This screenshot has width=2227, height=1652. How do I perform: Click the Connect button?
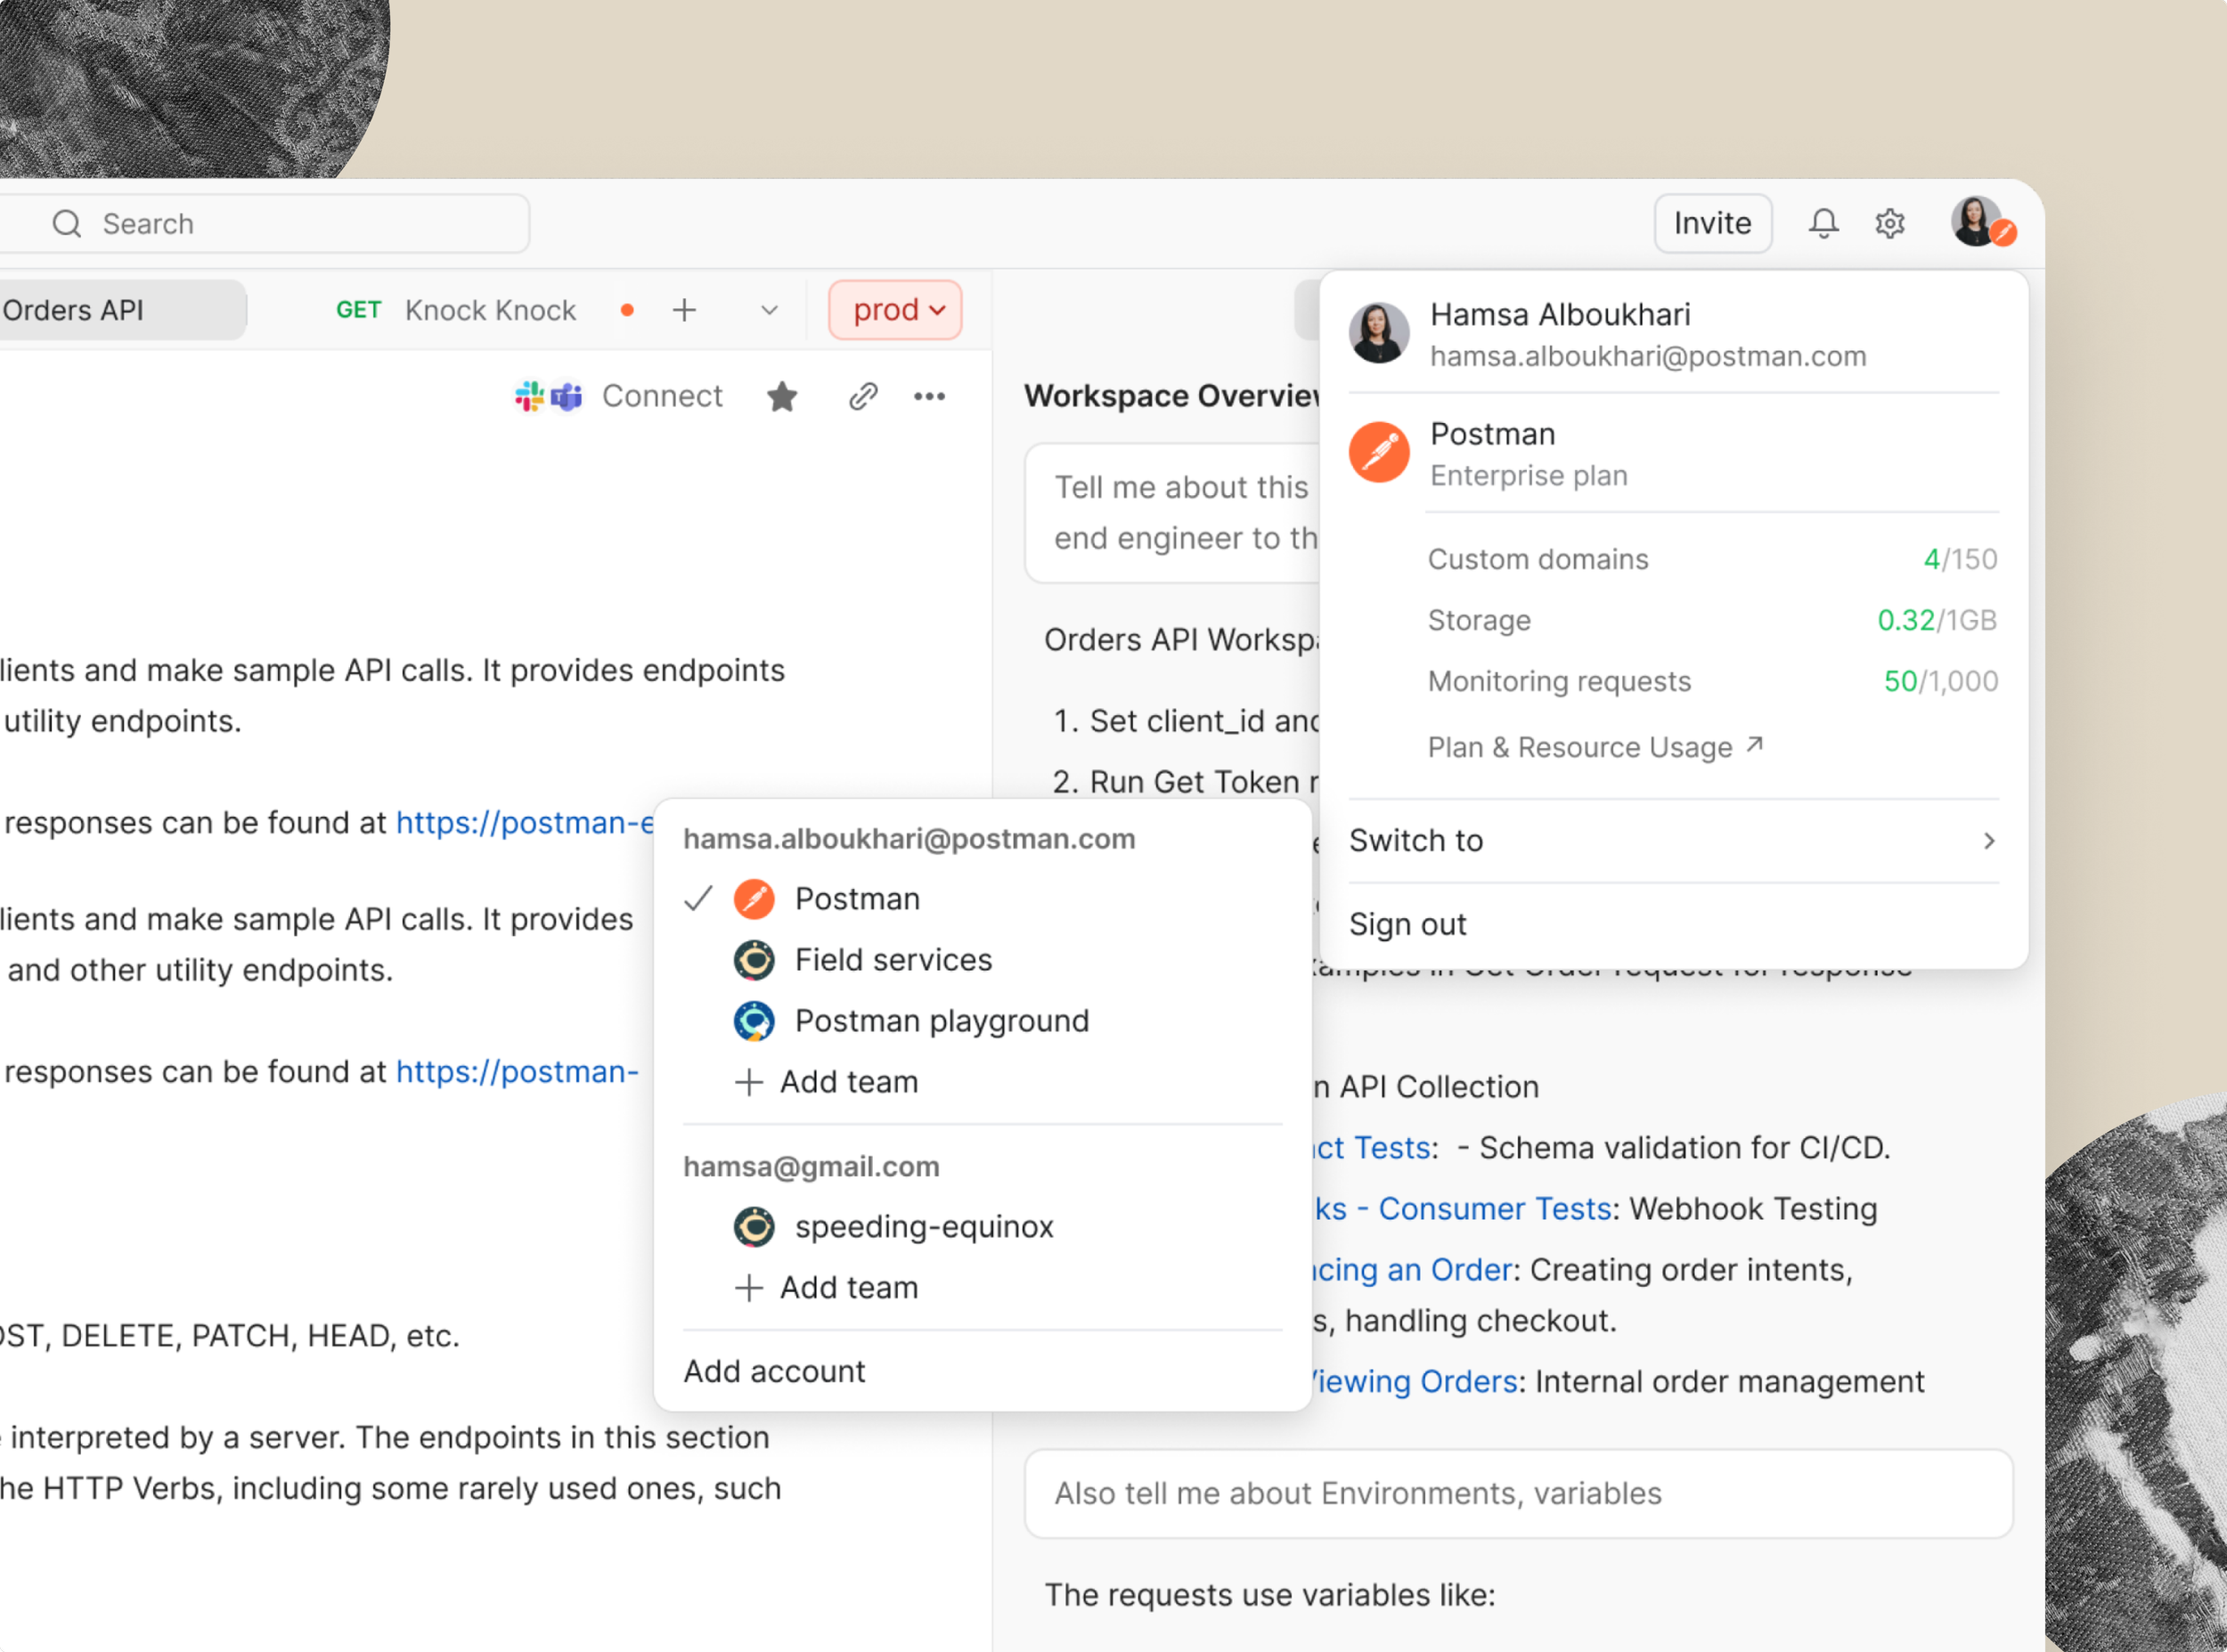click(662, 396)
